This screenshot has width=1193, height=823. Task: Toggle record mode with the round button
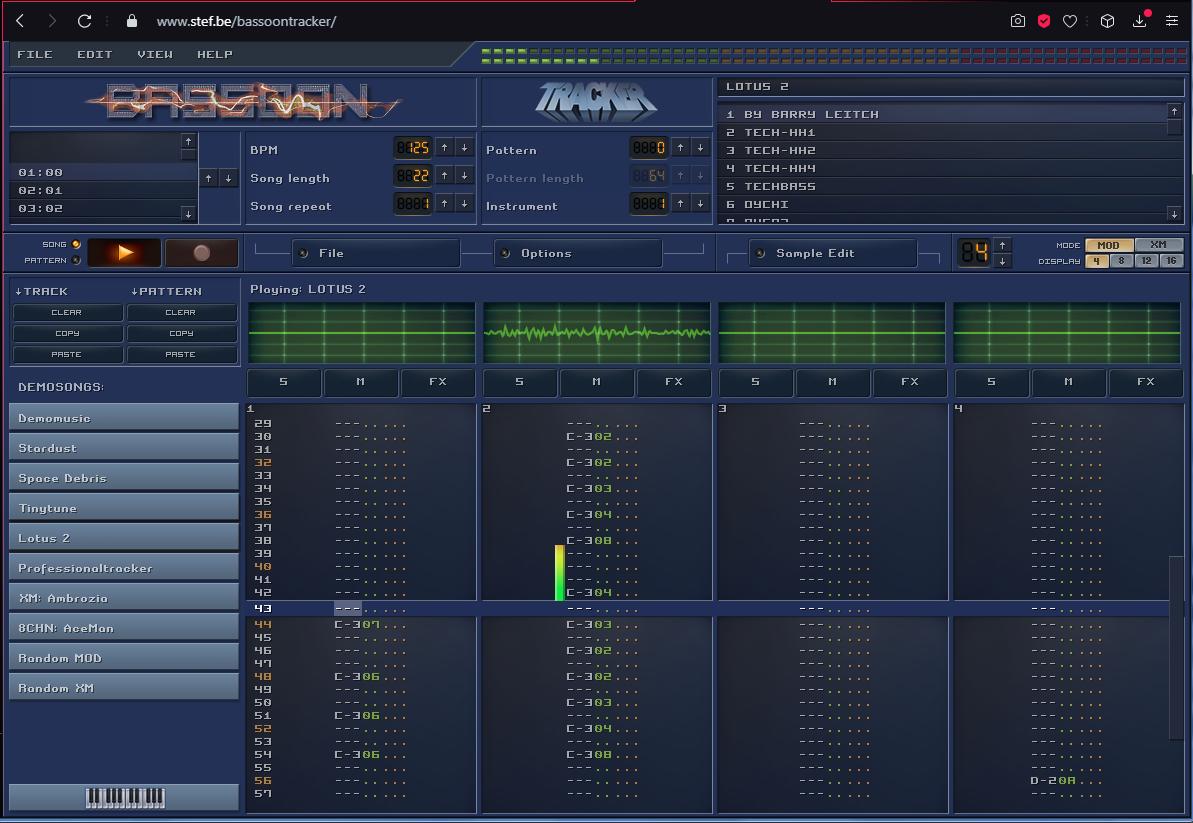[x=202, y=253]
